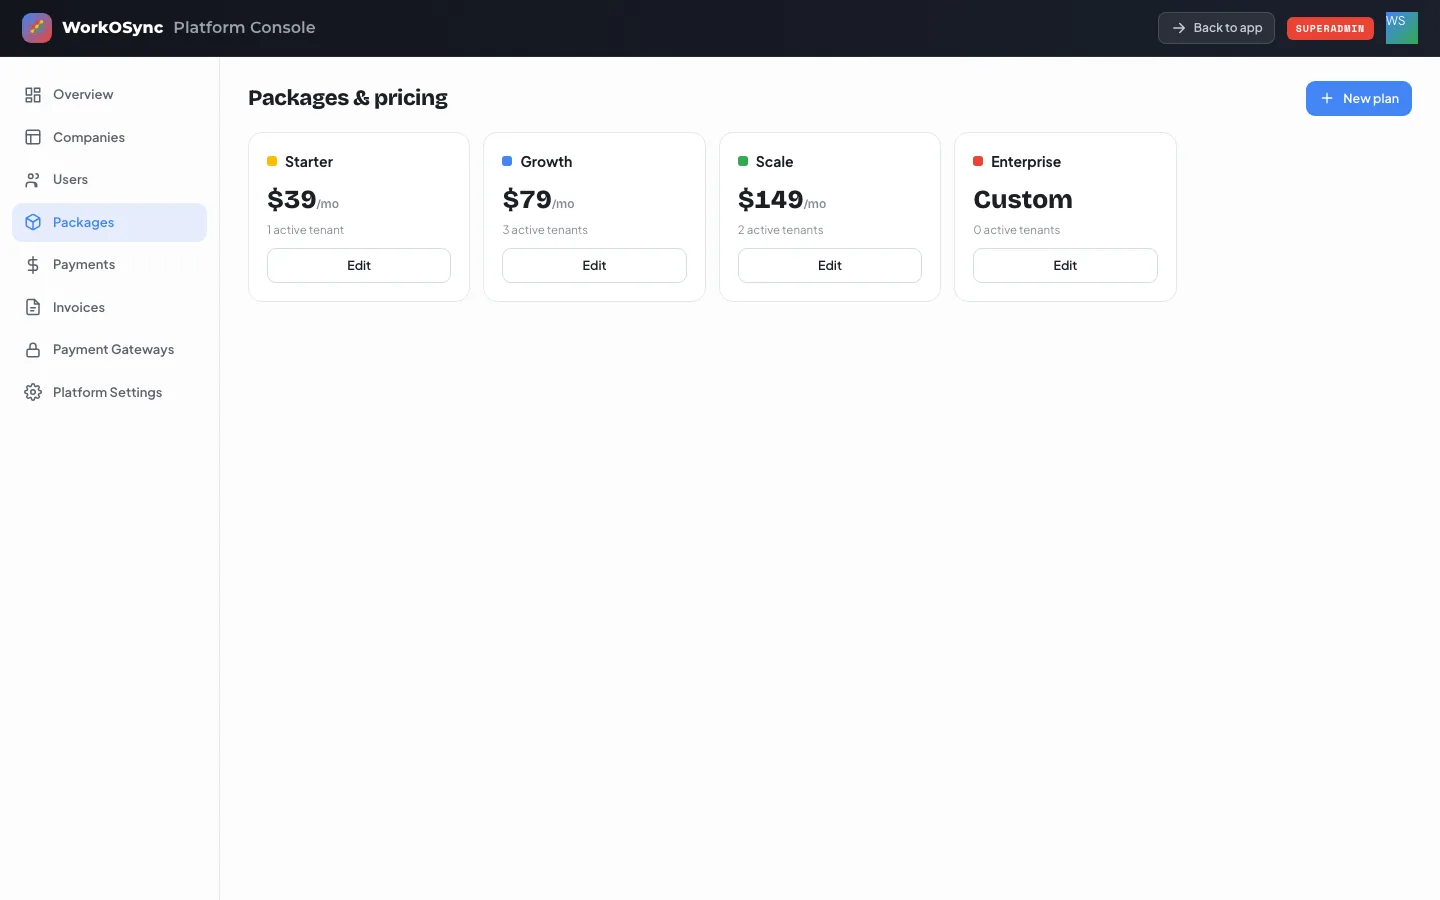
Task: Click the Packages box icon
Action: (x=33, y=222)
